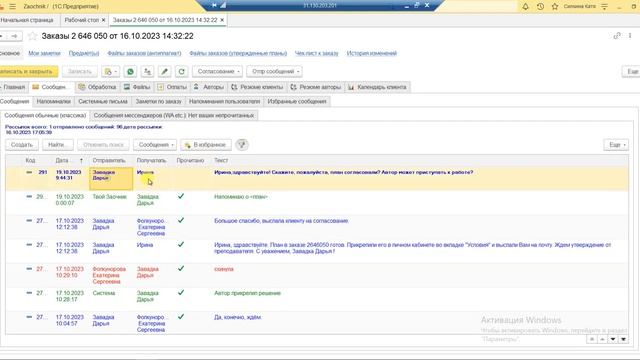
Task: Copy link to this order
Action: 617,36
